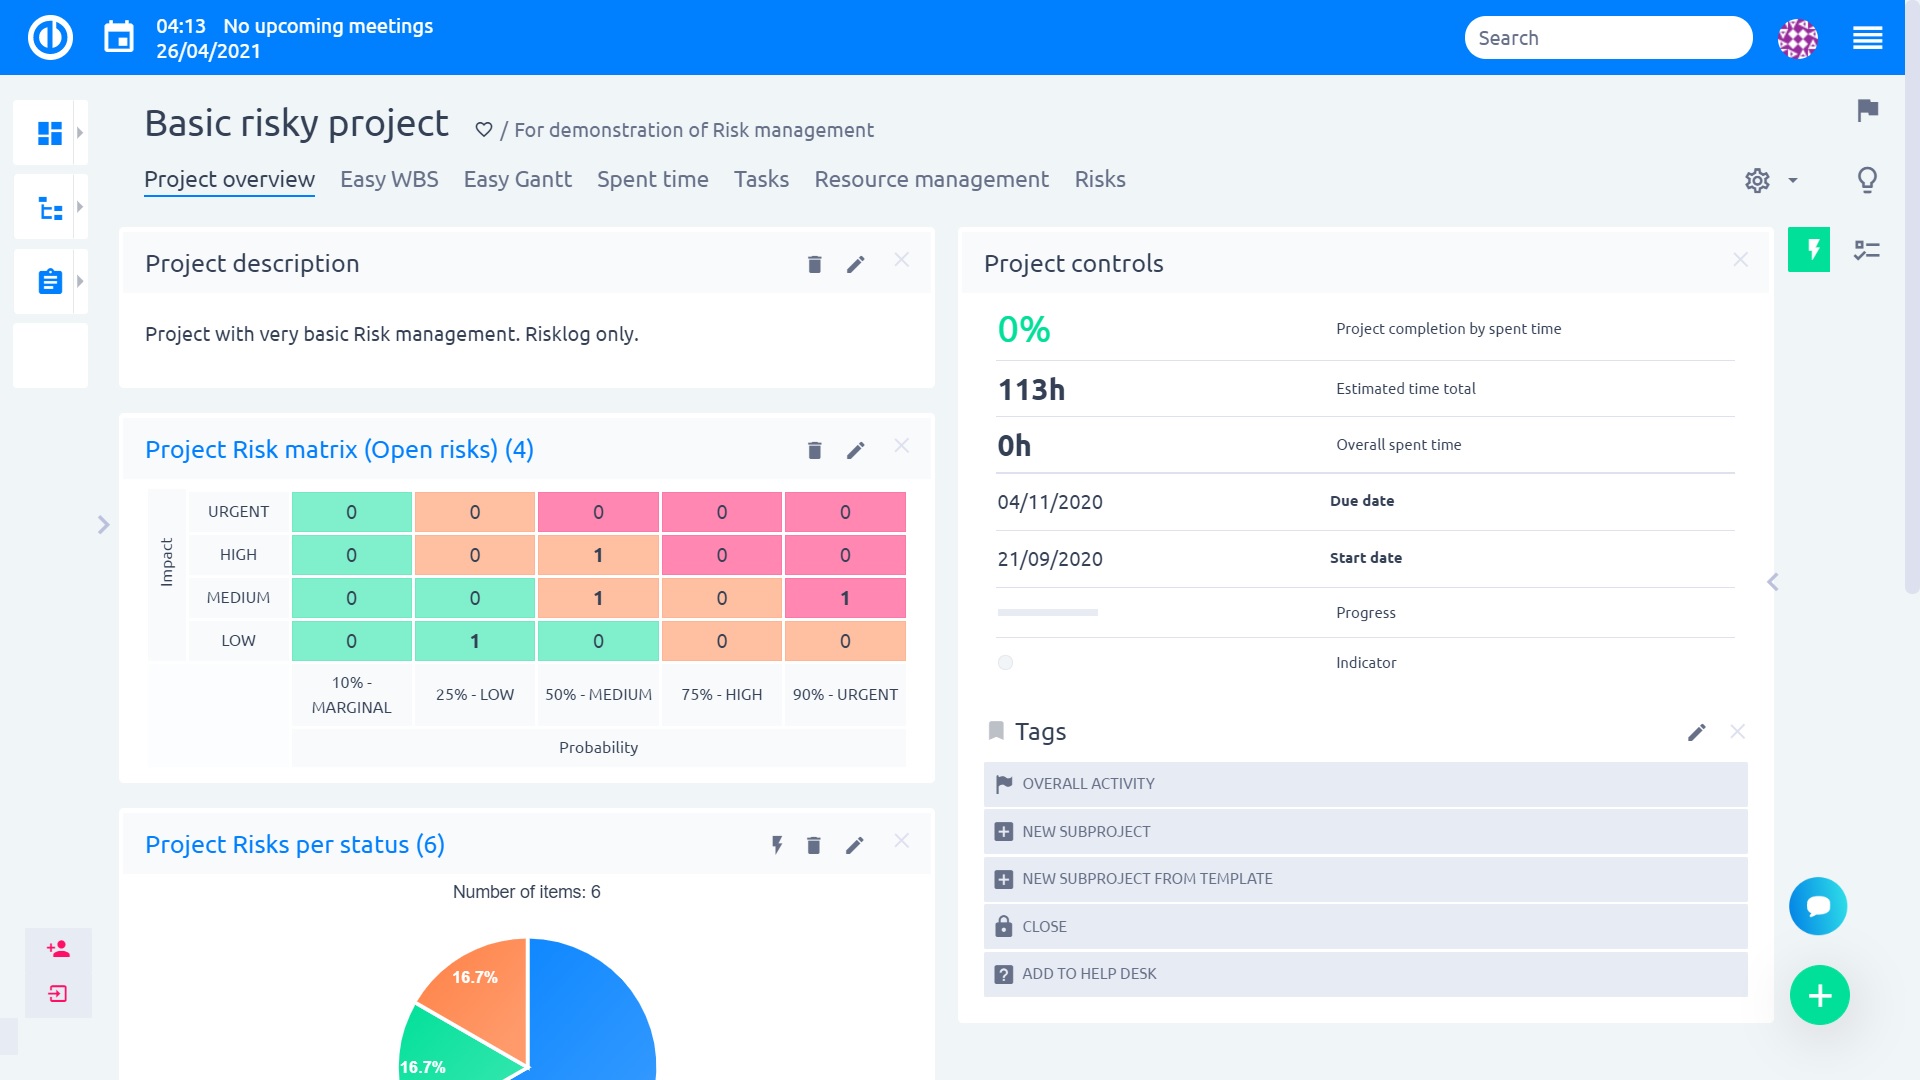Open the chat bubble button
The height and width of the screenshot is (1080, 1920).
(1818, 906)
